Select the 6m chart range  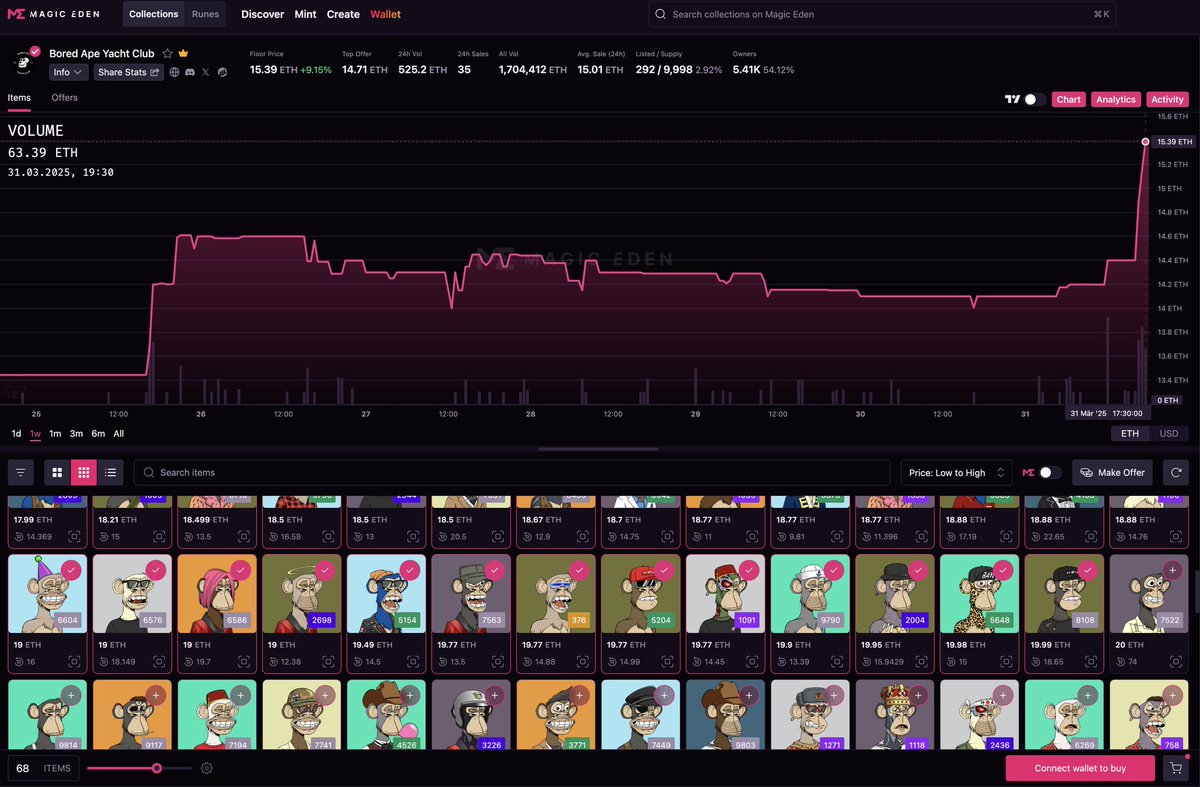coord(98,433)
